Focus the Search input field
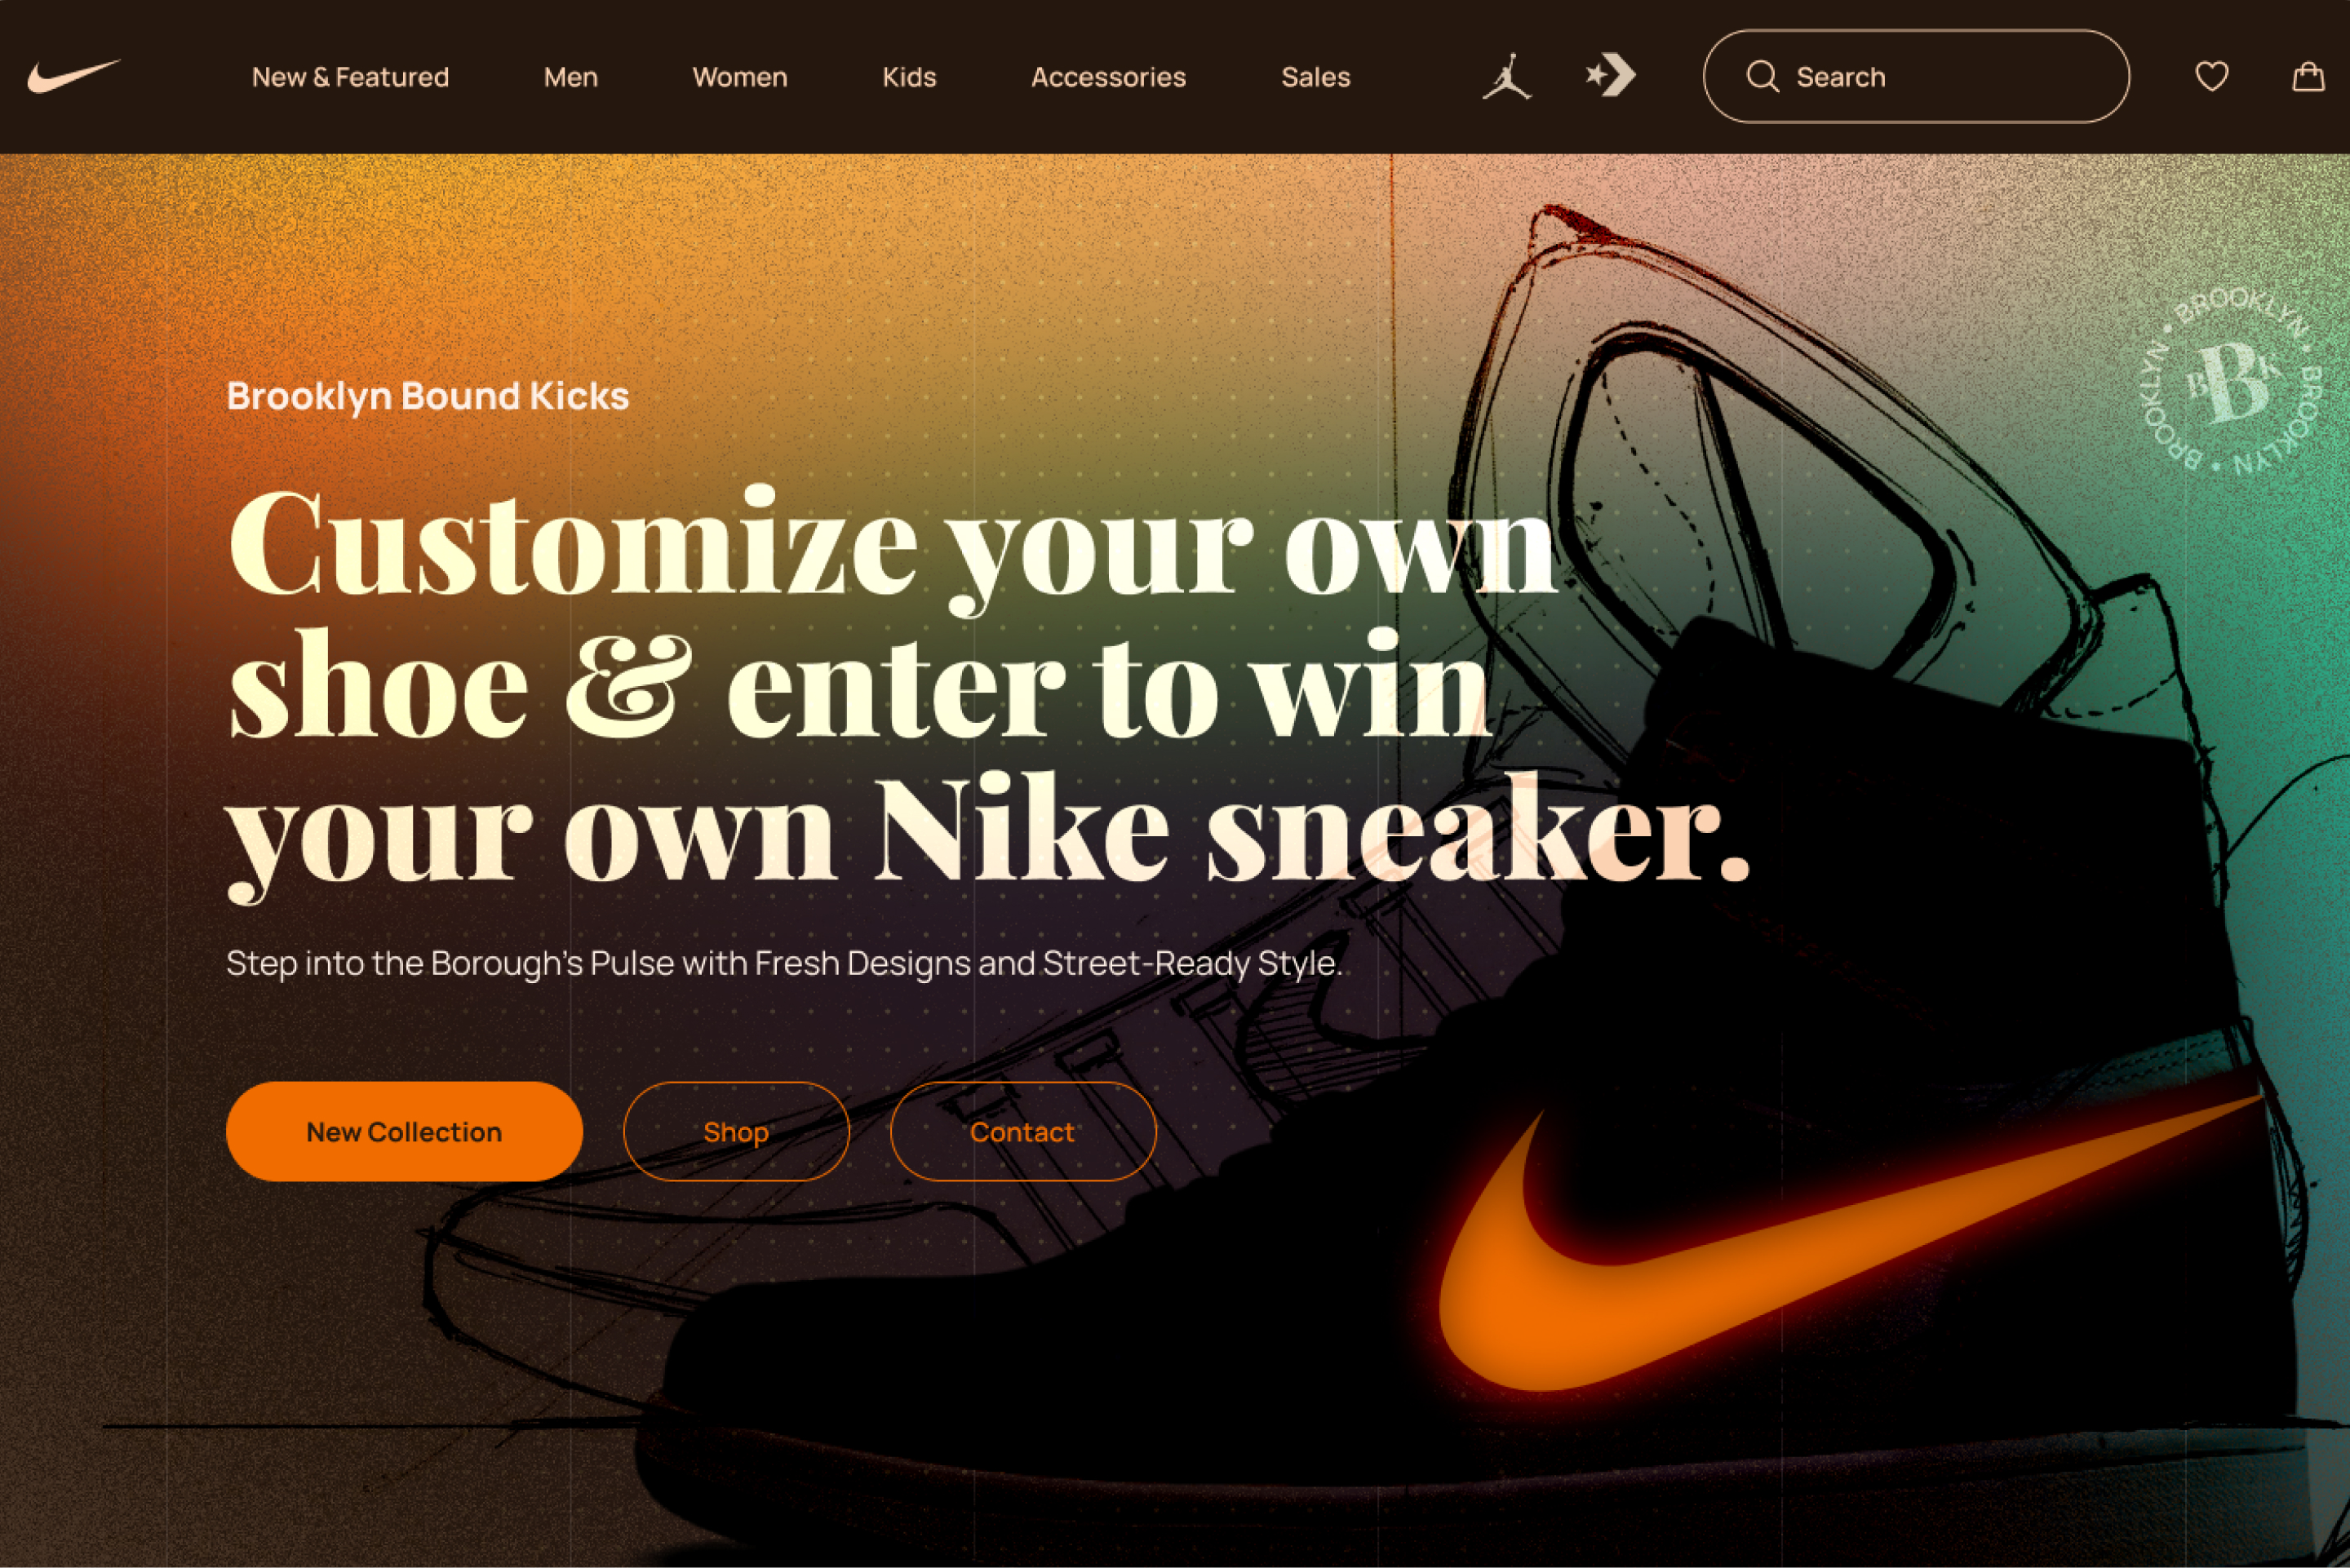Viewport: 2350px width, 1568px height. click(1916, 76)
